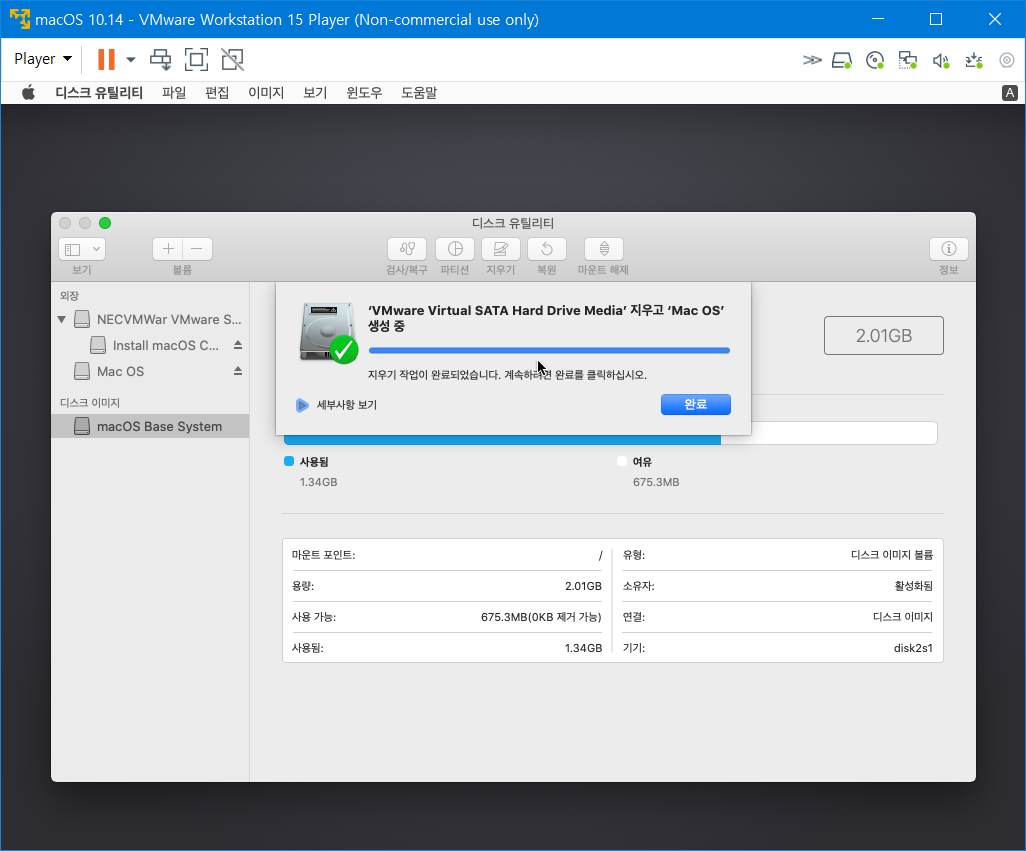1026x851 pixels.
Task: Click the 675.3MB(0KB 제거 가능) value
Action: click(x=540, y=617)
